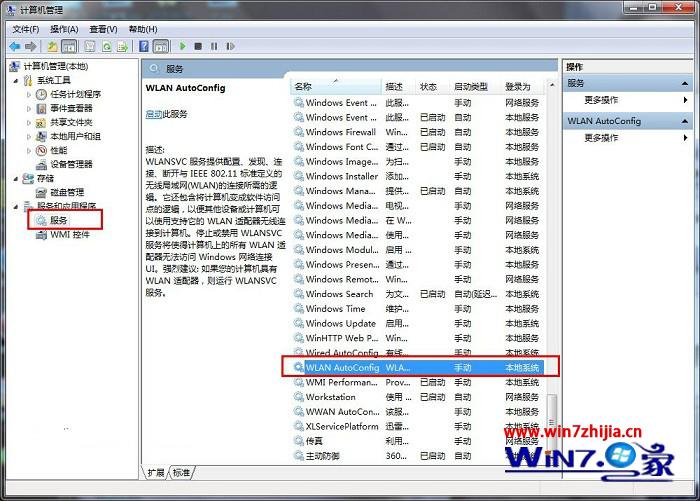Screen dimensions: 700x501
Task: Click the blue Help toolbar icon
Action: tap(144, 46)
